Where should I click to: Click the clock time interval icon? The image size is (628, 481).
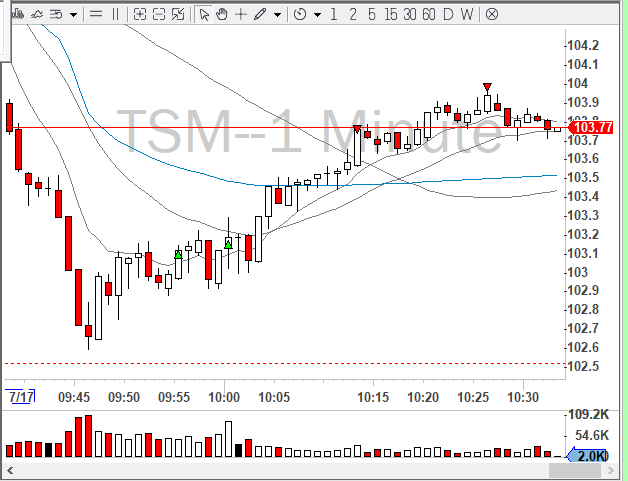[x=300, y=15]
